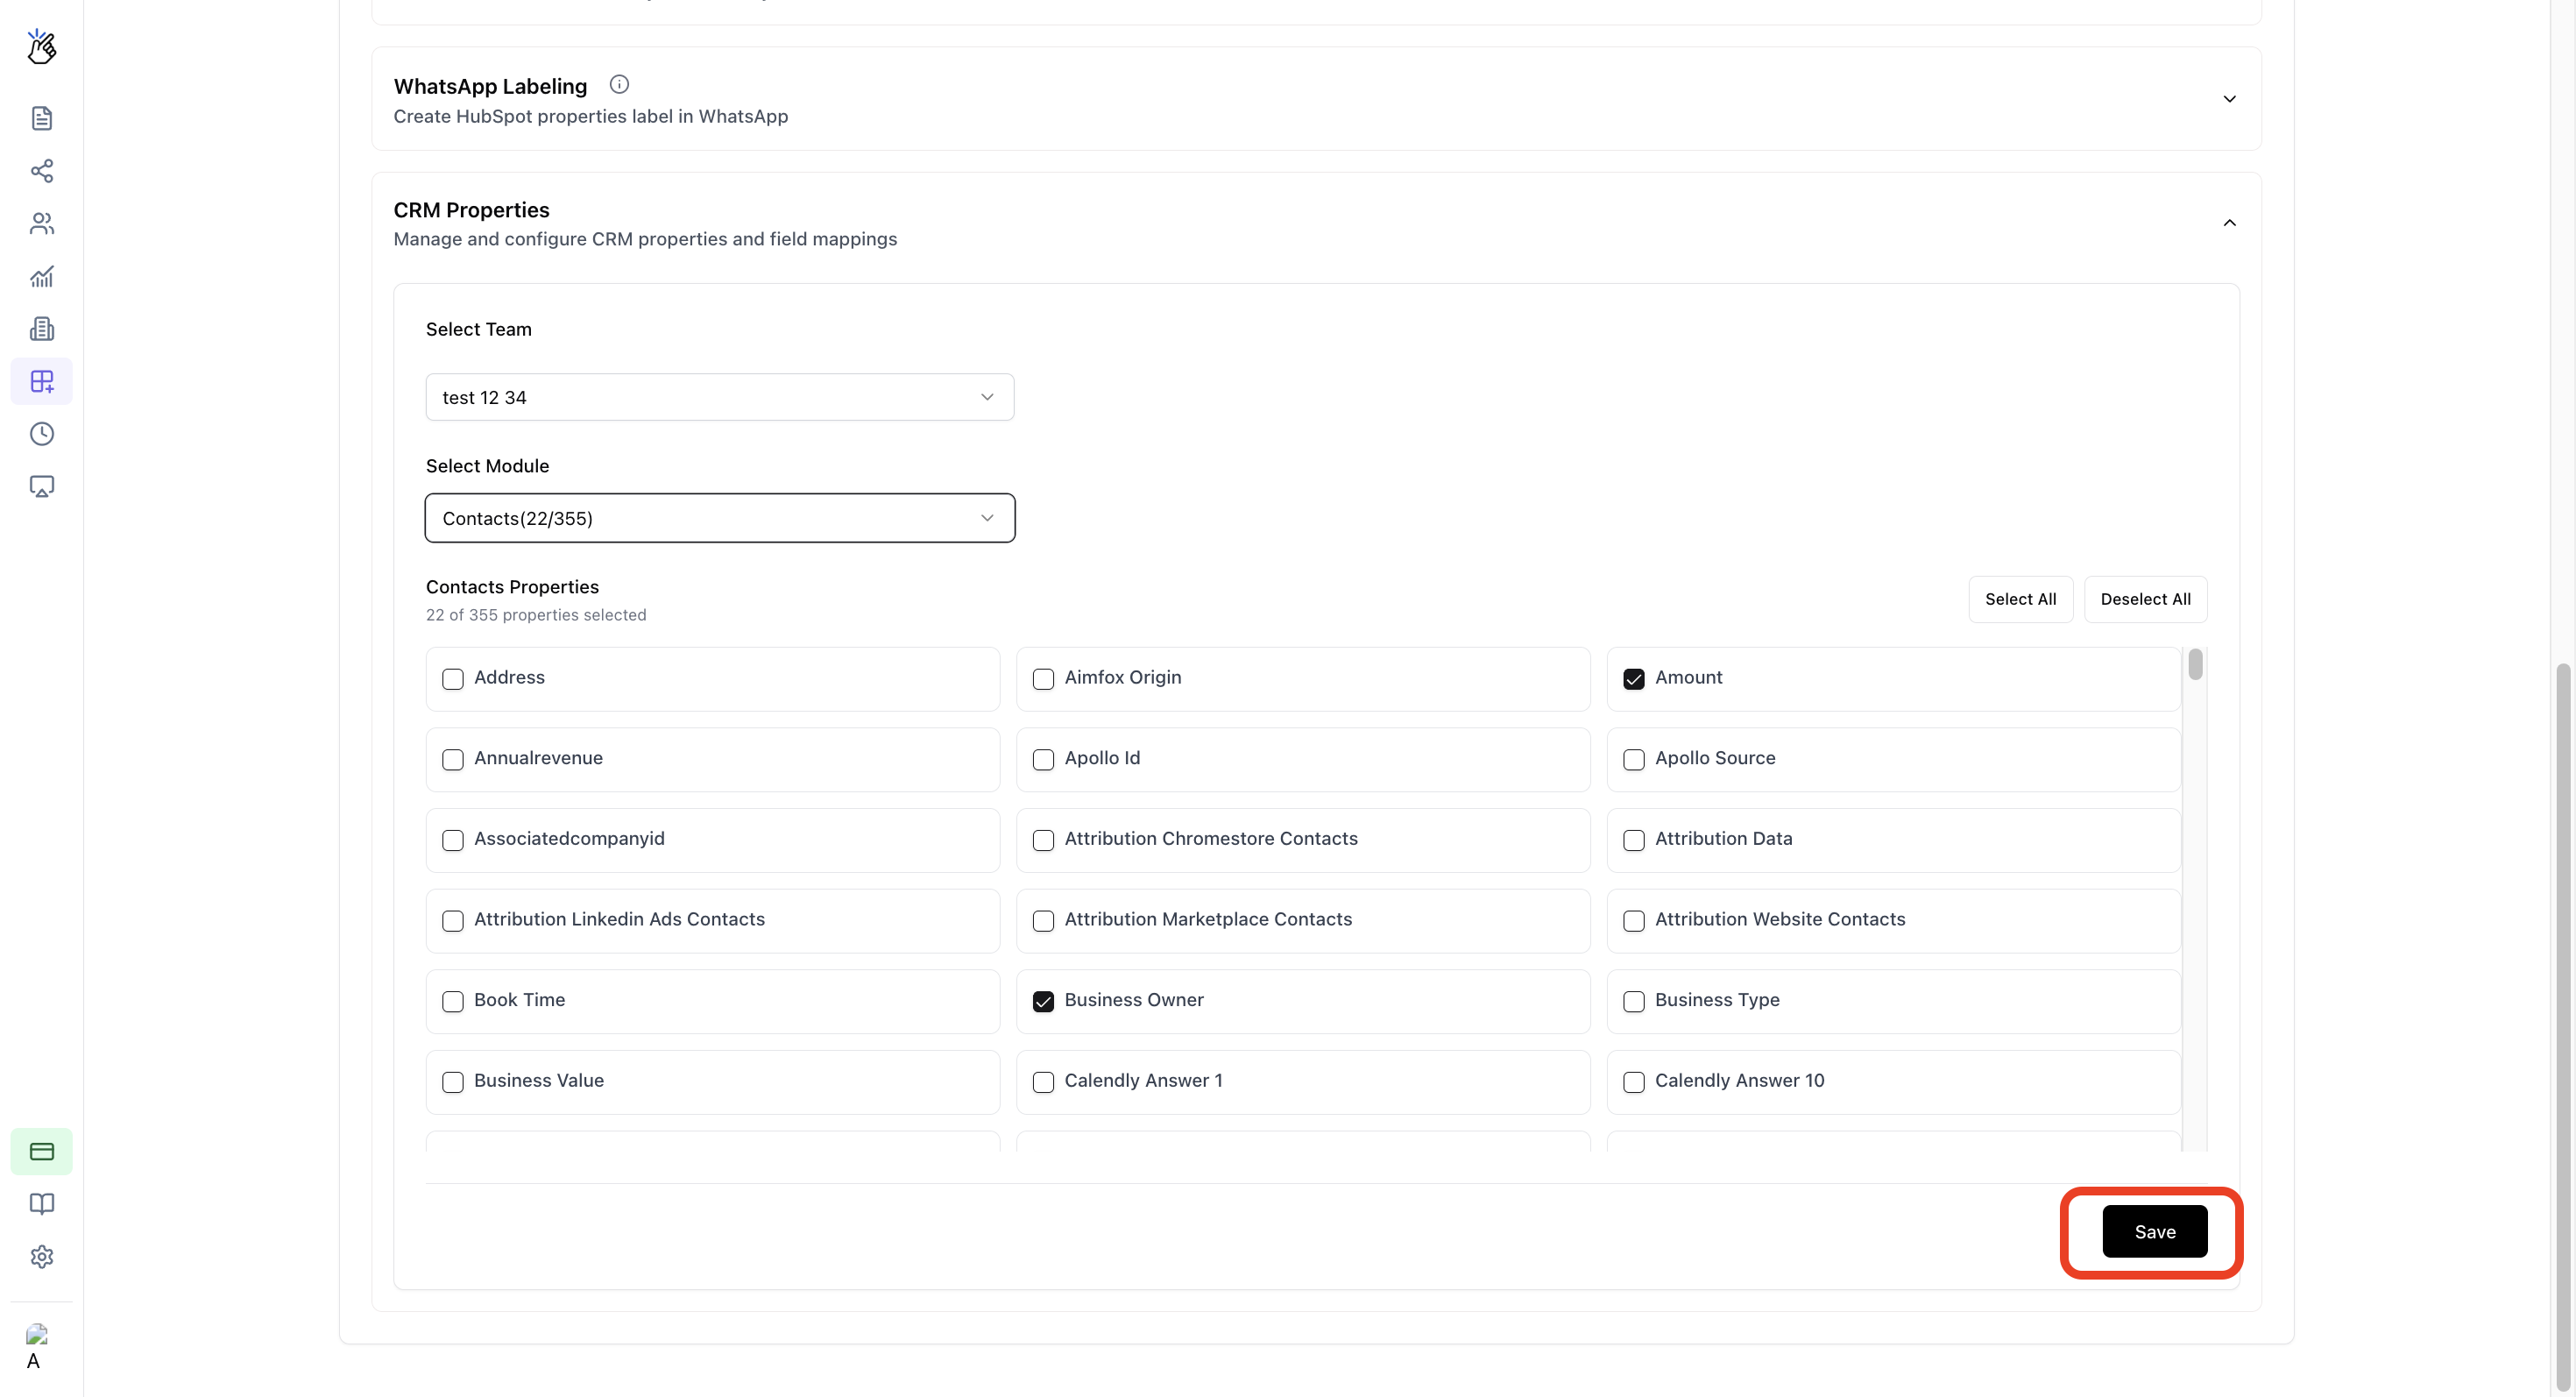Click the clock history sidebar icon
The image size is (2576, 1397).
coord(41,434)
